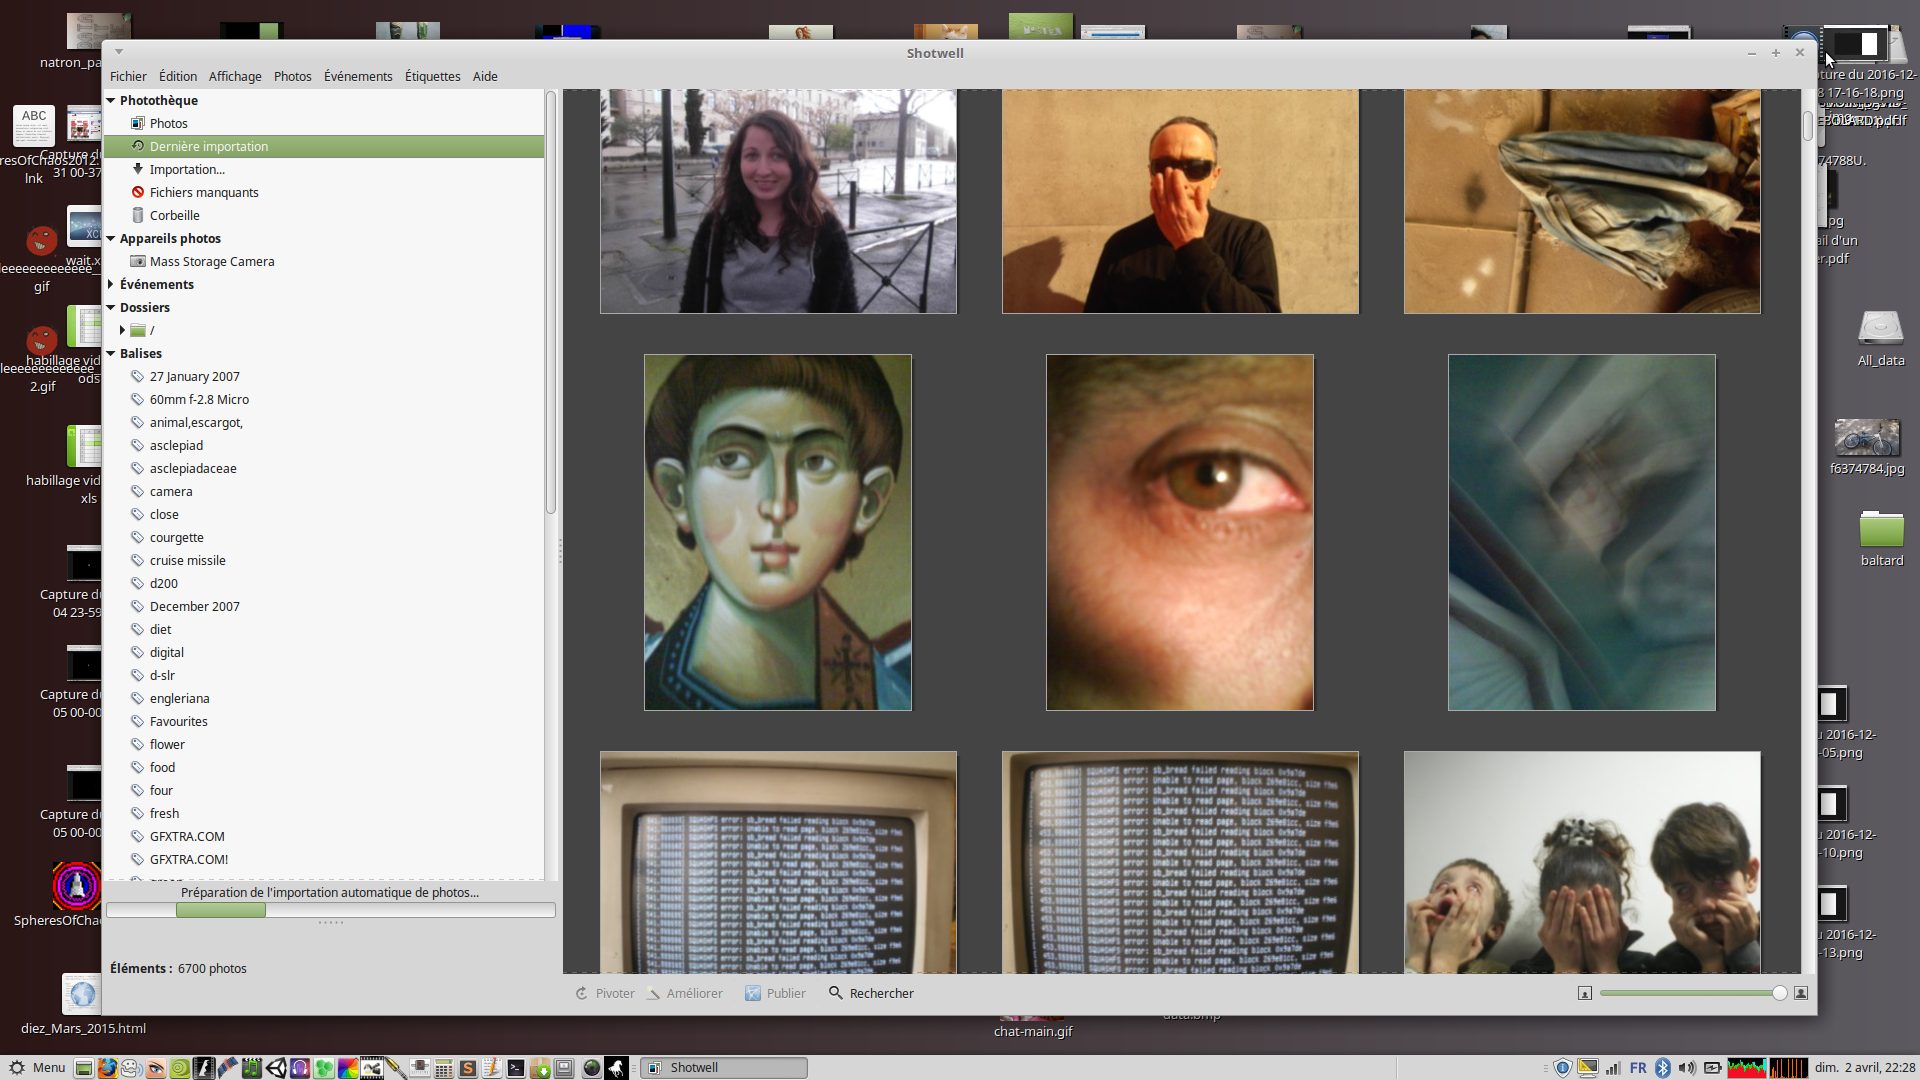Collapse the Balises tag list

pos(111,353)
